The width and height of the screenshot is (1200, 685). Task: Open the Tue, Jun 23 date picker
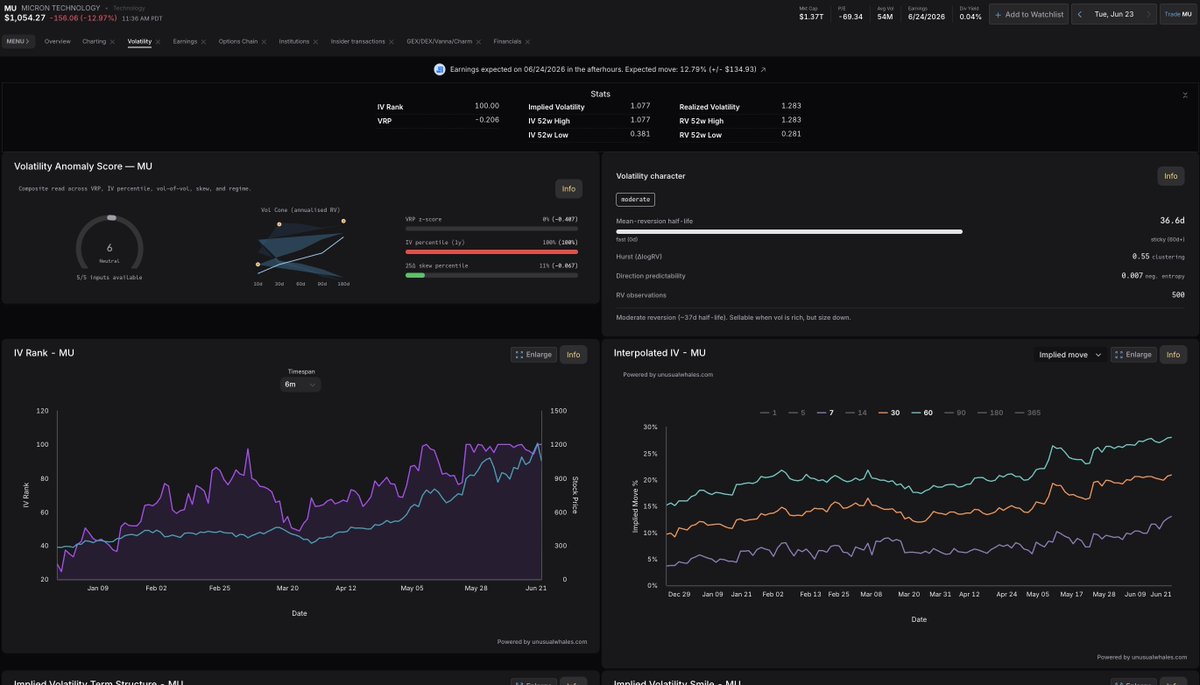coord(1113,14)
